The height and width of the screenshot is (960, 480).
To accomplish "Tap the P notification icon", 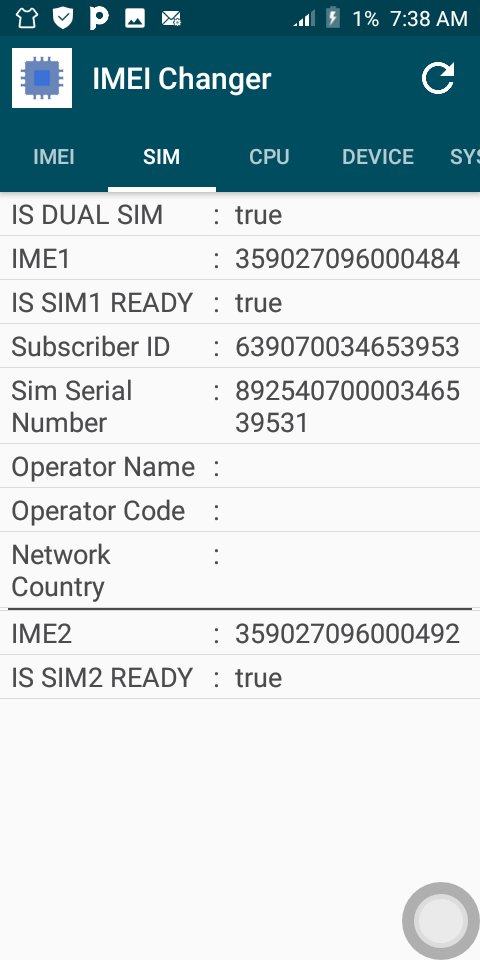I will [x=99, y=18].
